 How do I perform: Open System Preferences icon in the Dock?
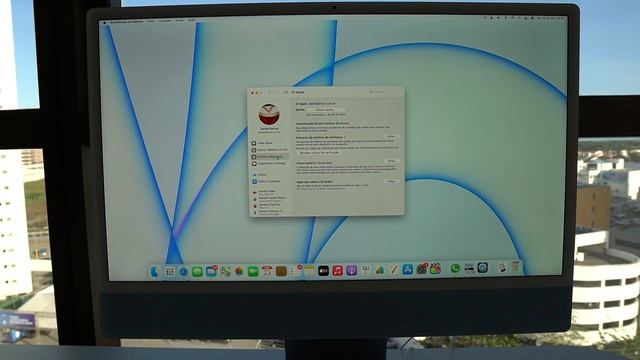click(421, 269)
